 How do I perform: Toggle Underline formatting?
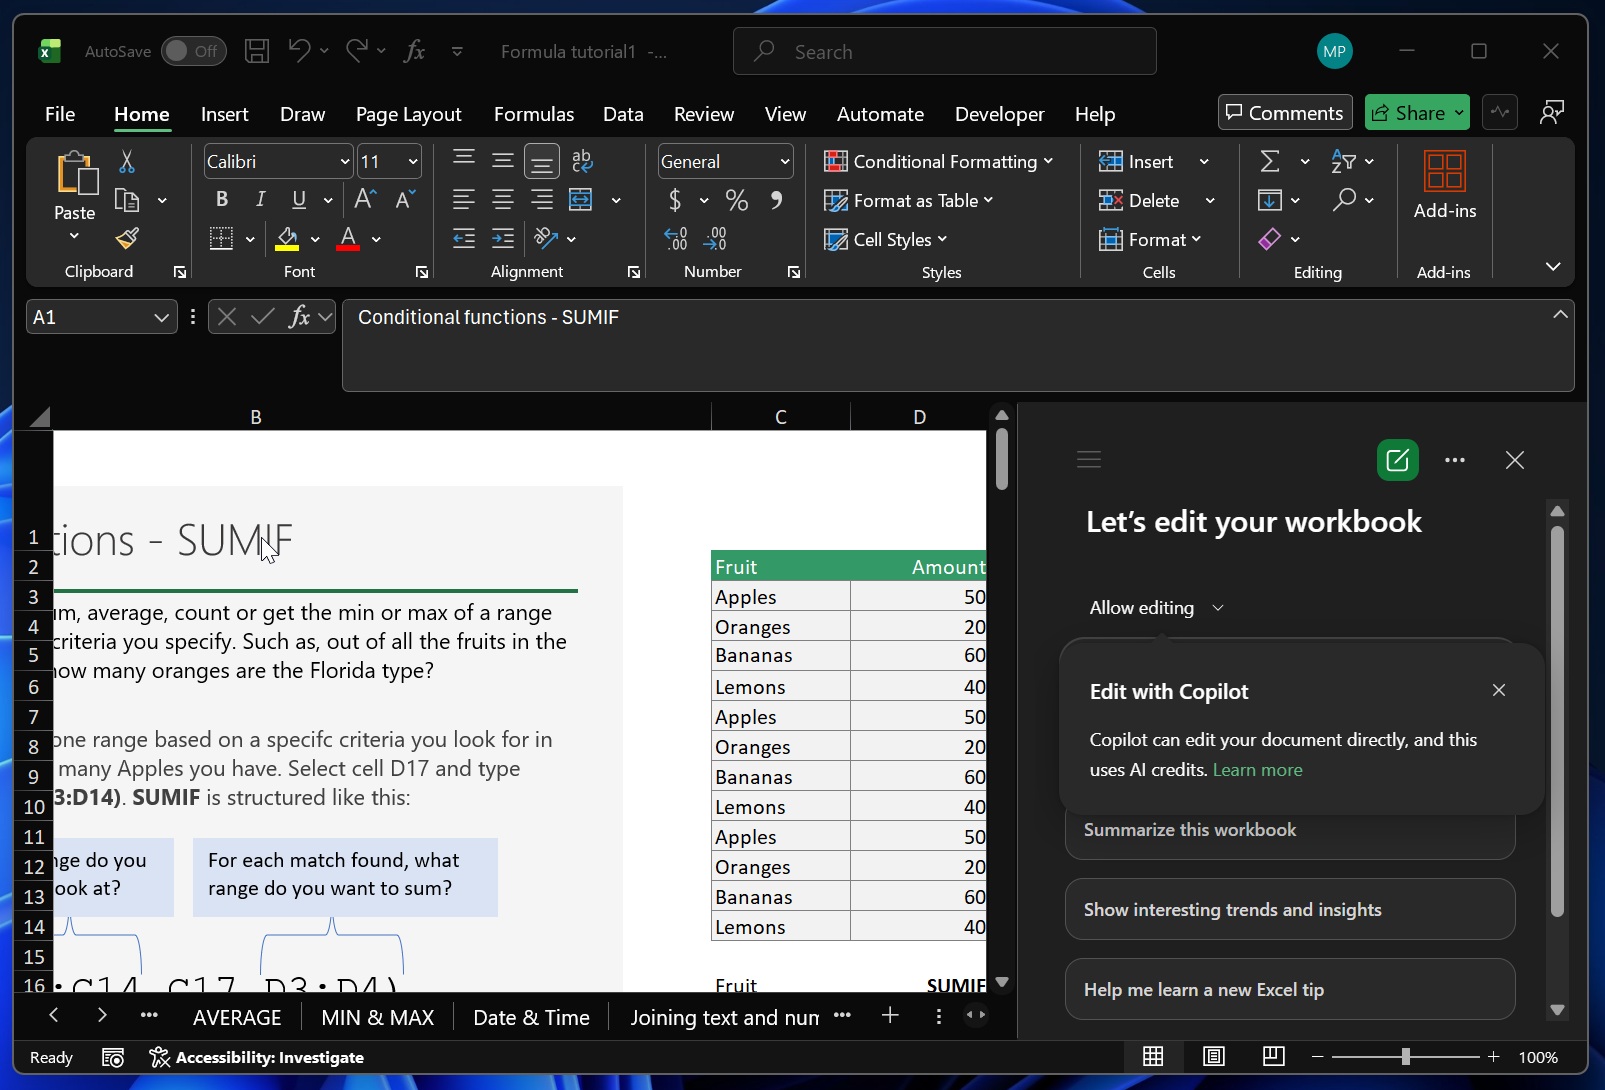[298, 199]
